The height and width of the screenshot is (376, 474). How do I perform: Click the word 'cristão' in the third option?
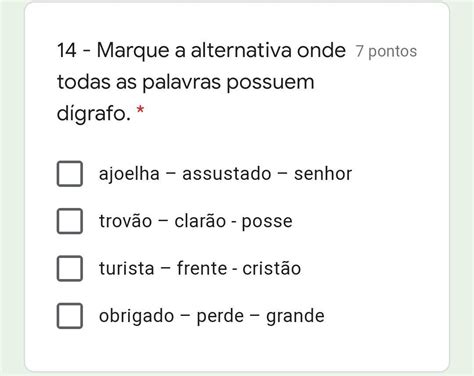272,268
